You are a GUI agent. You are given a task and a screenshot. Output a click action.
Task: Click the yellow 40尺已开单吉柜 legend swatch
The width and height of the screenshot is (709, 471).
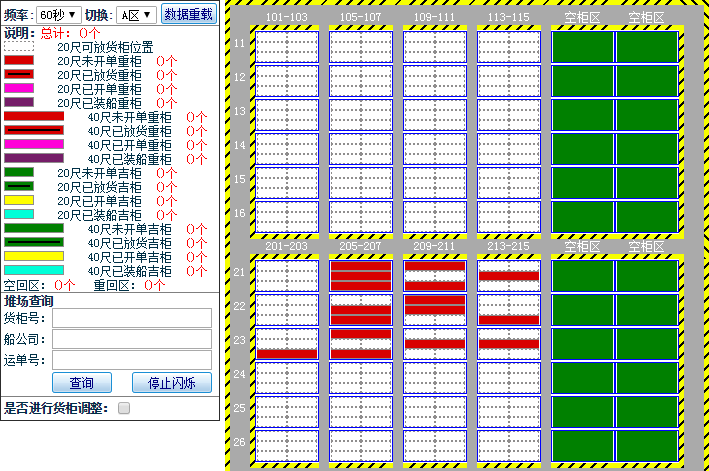click(x=34, y=256)
